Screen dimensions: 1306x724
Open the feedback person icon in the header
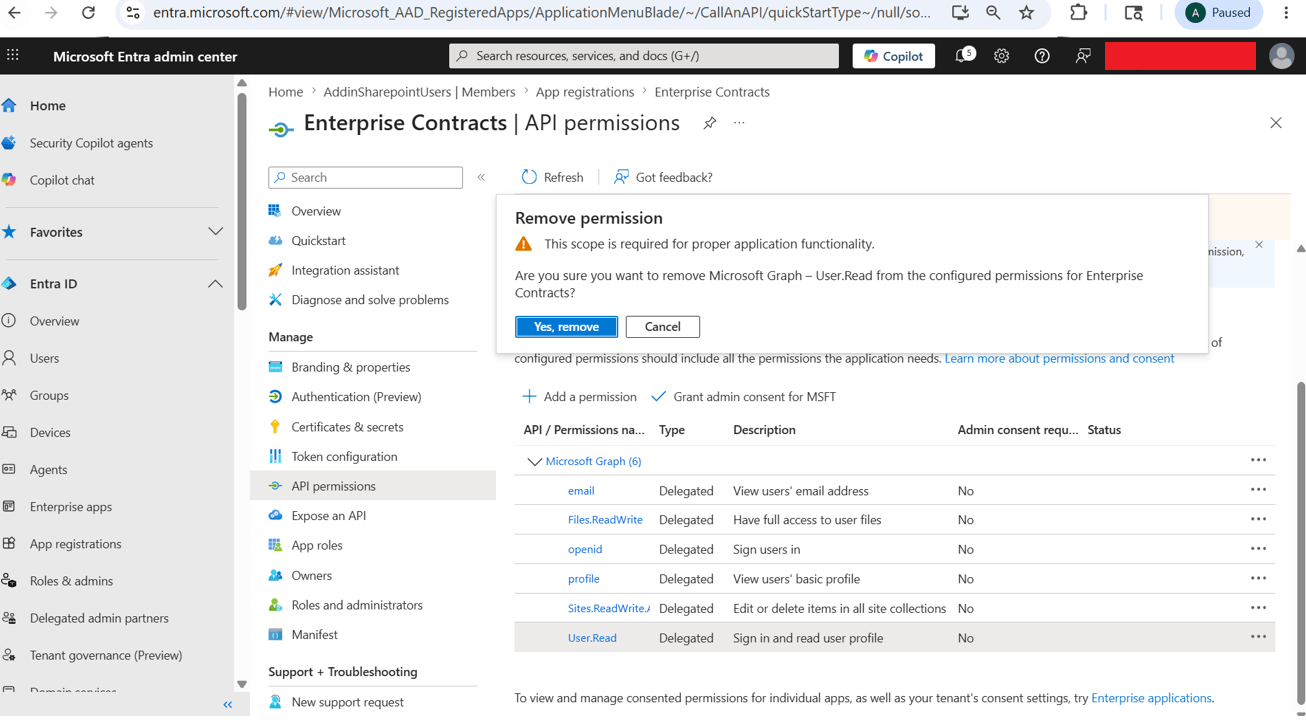pyautogui.click(x=1082, y=56)
